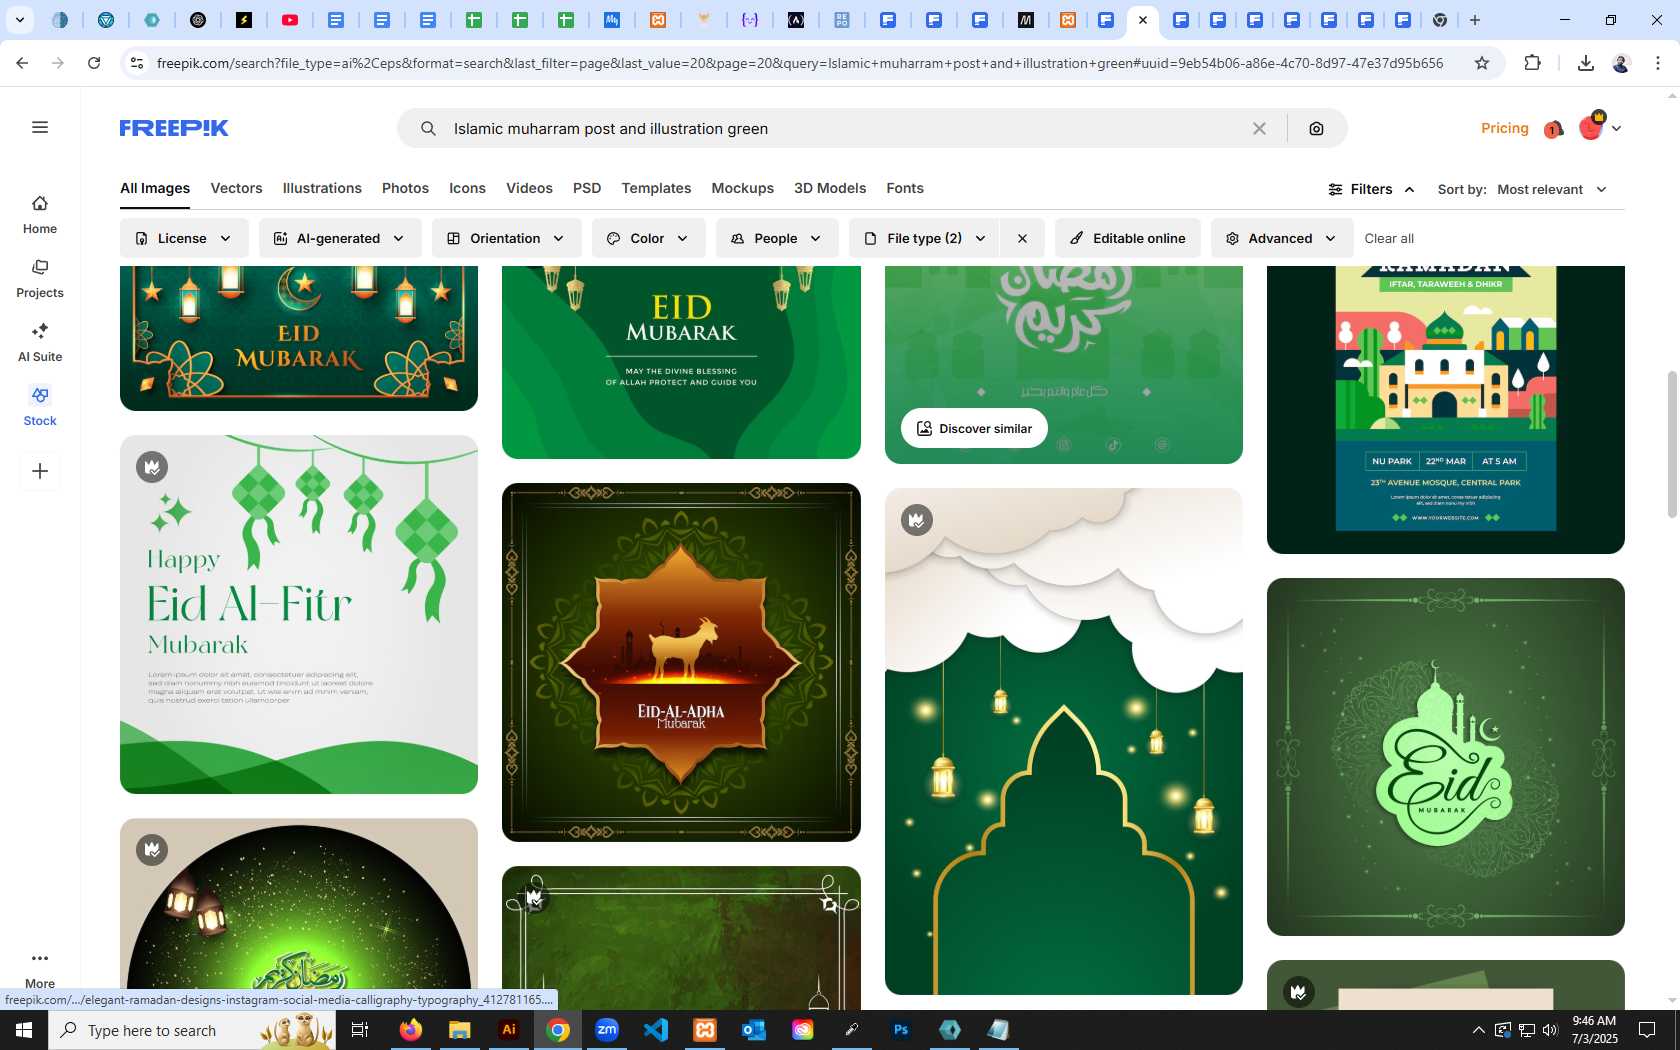Expand Orientation filter dropdown
This screenshot has height=1050, width=1680.
click(507, 238)
